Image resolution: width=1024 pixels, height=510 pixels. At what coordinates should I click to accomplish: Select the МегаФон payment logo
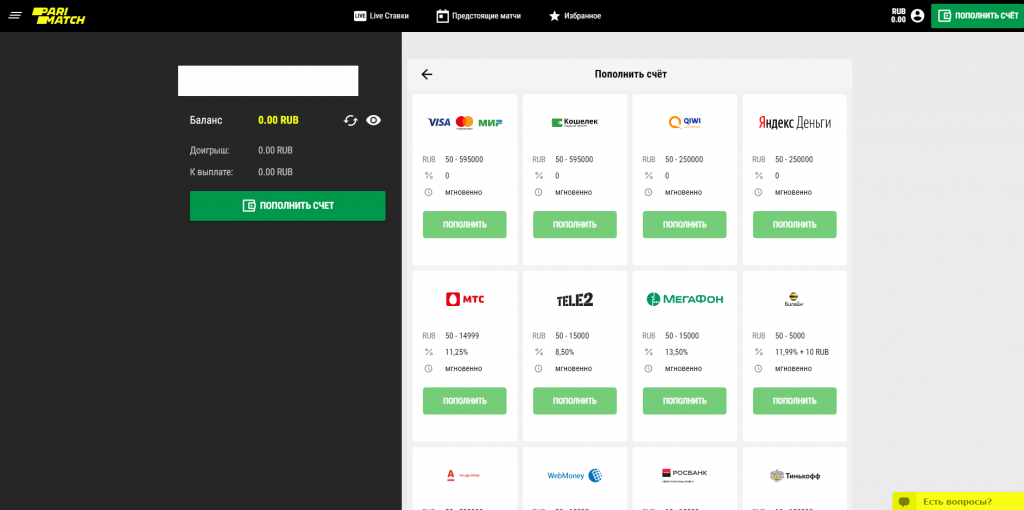coord(684,299)
